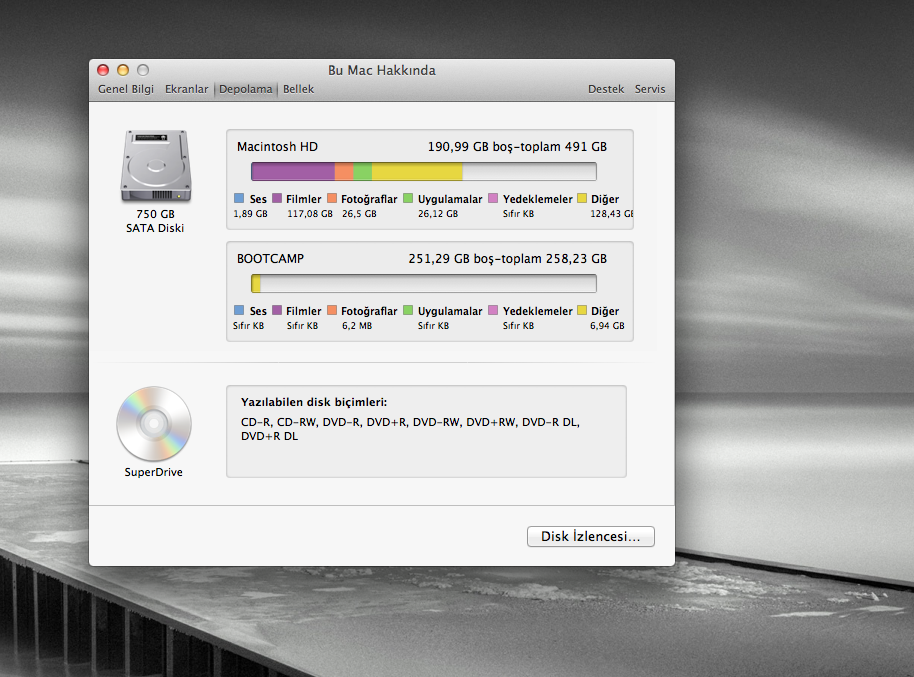Image resolution: width=914 pixels, height=677 pixels.
Task: Click the yellow Diğer swatch under BOOTCAMP
Action: pyautogui.click(x=582, y=311)
